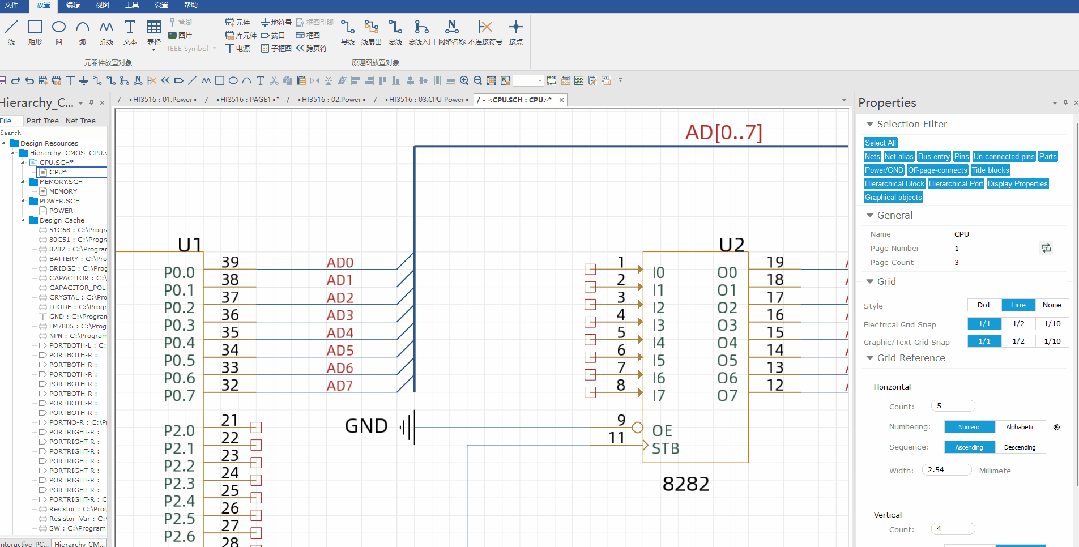Viewport: 1079px width, 547px height.
Task: Click the Zoom In magnifier icon
Action: 464,80
